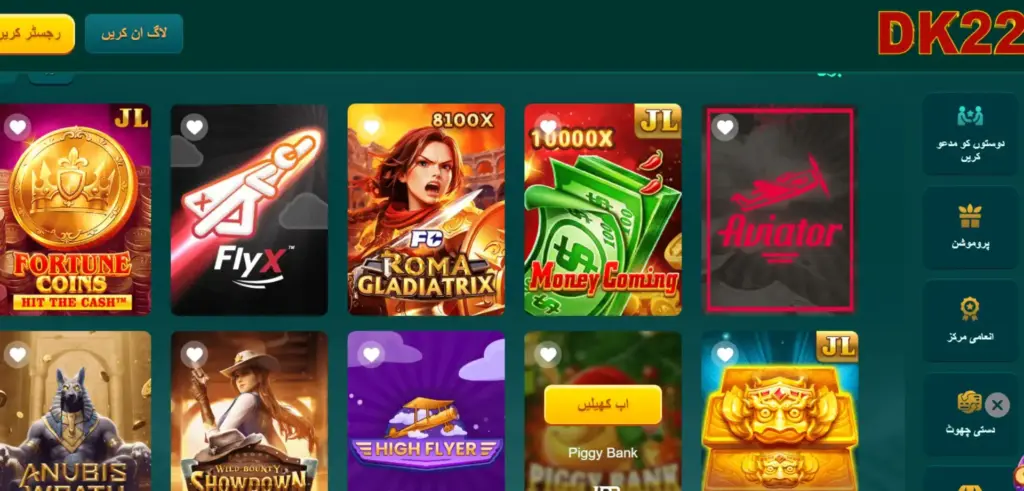Open the reward center medal icon

pyautogui.click(x=970, y=309)
